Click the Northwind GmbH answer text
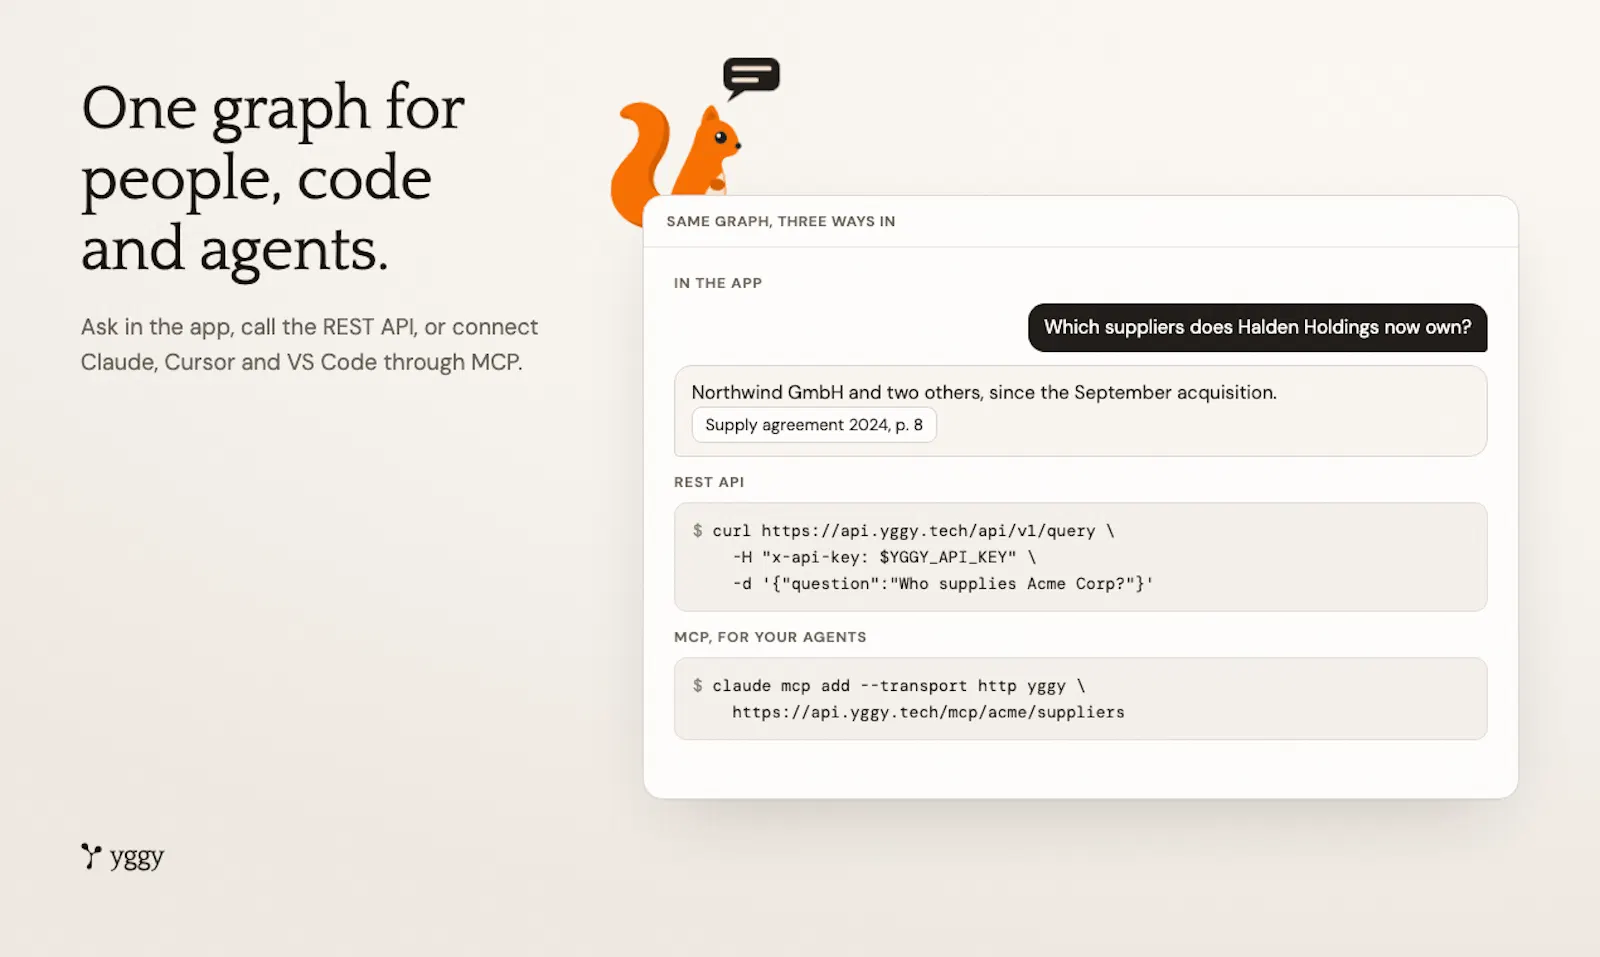The width and height of the screenshot is (1600, 957). coord(984,392)
